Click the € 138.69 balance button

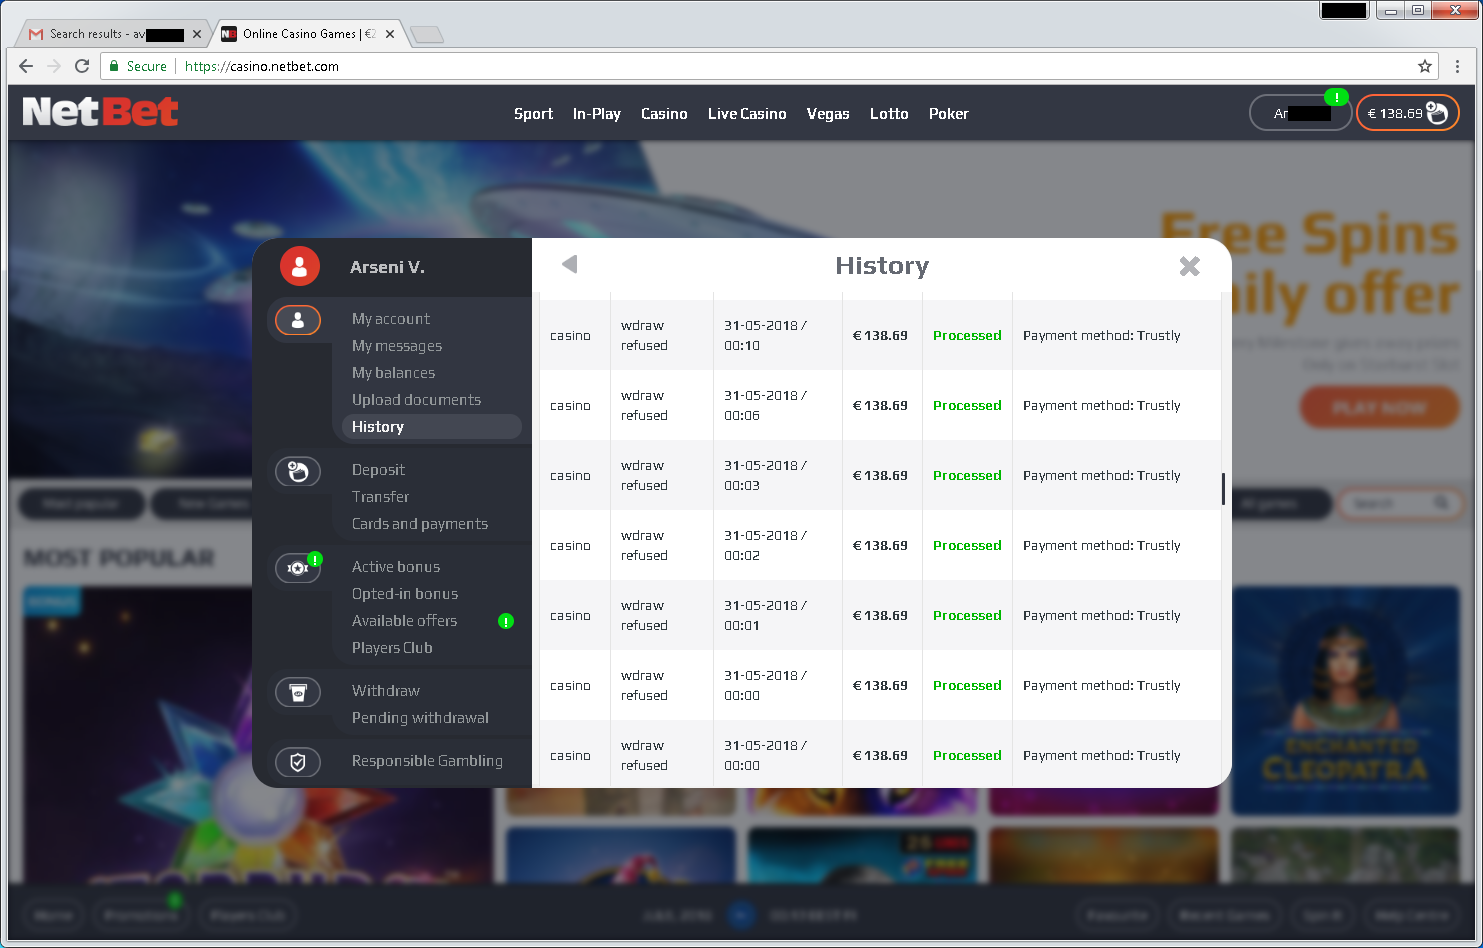1408,113
